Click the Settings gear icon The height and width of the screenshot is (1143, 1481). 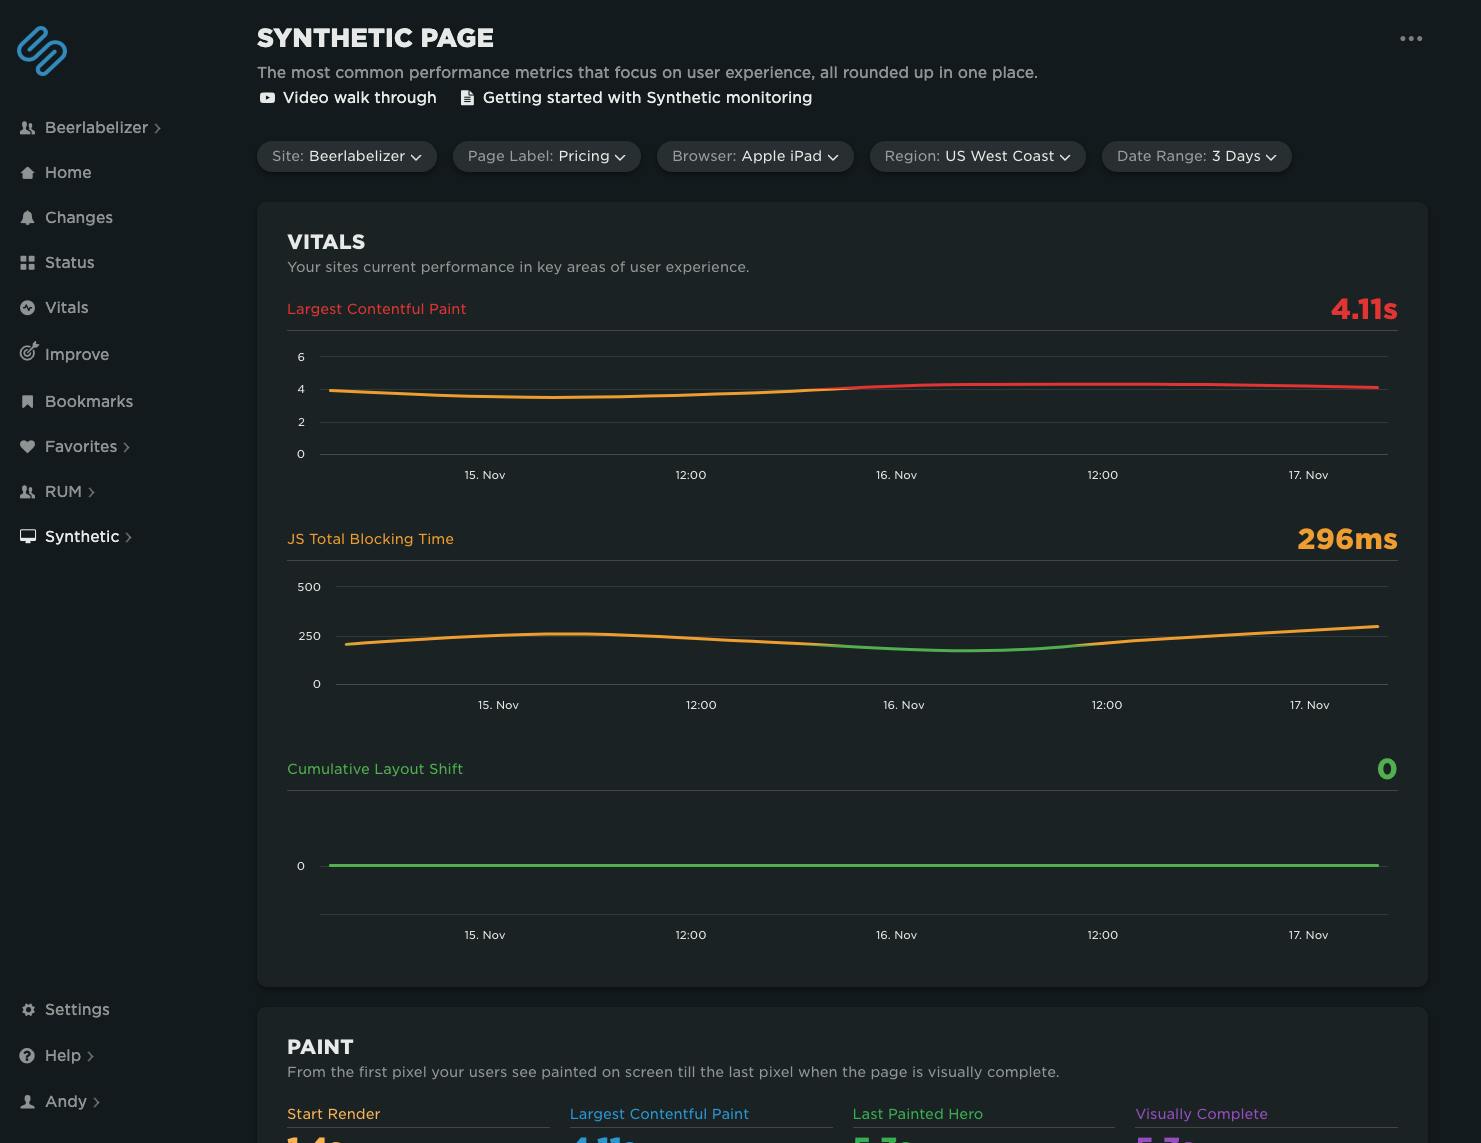click(x=28, y=1010)
